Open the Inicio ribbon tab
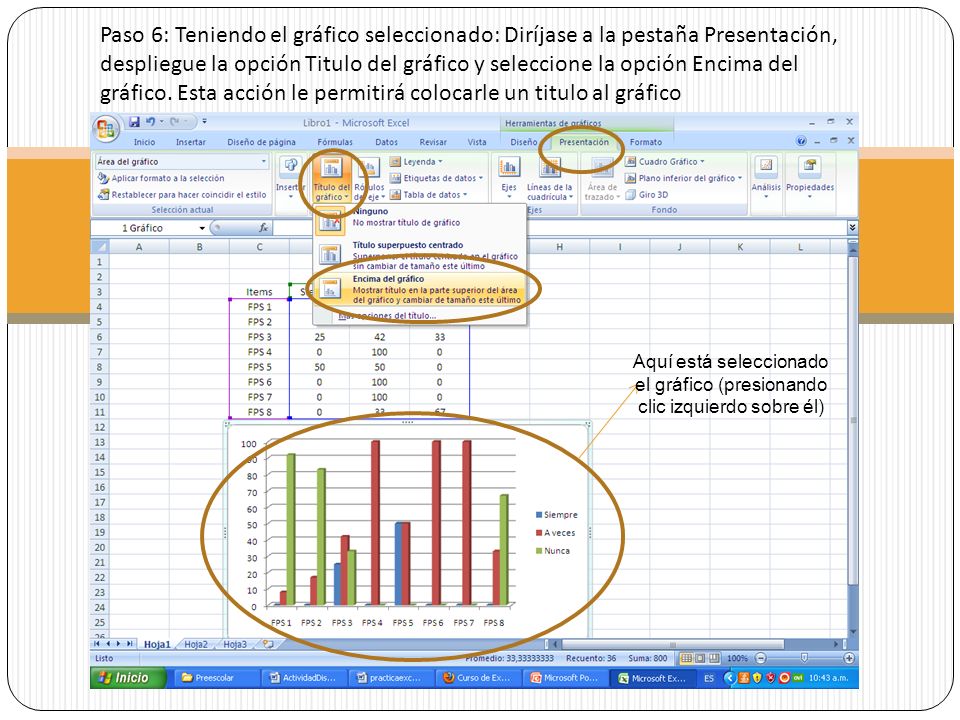Viewport: 960px width, 720px height. (x=144, y=142)
